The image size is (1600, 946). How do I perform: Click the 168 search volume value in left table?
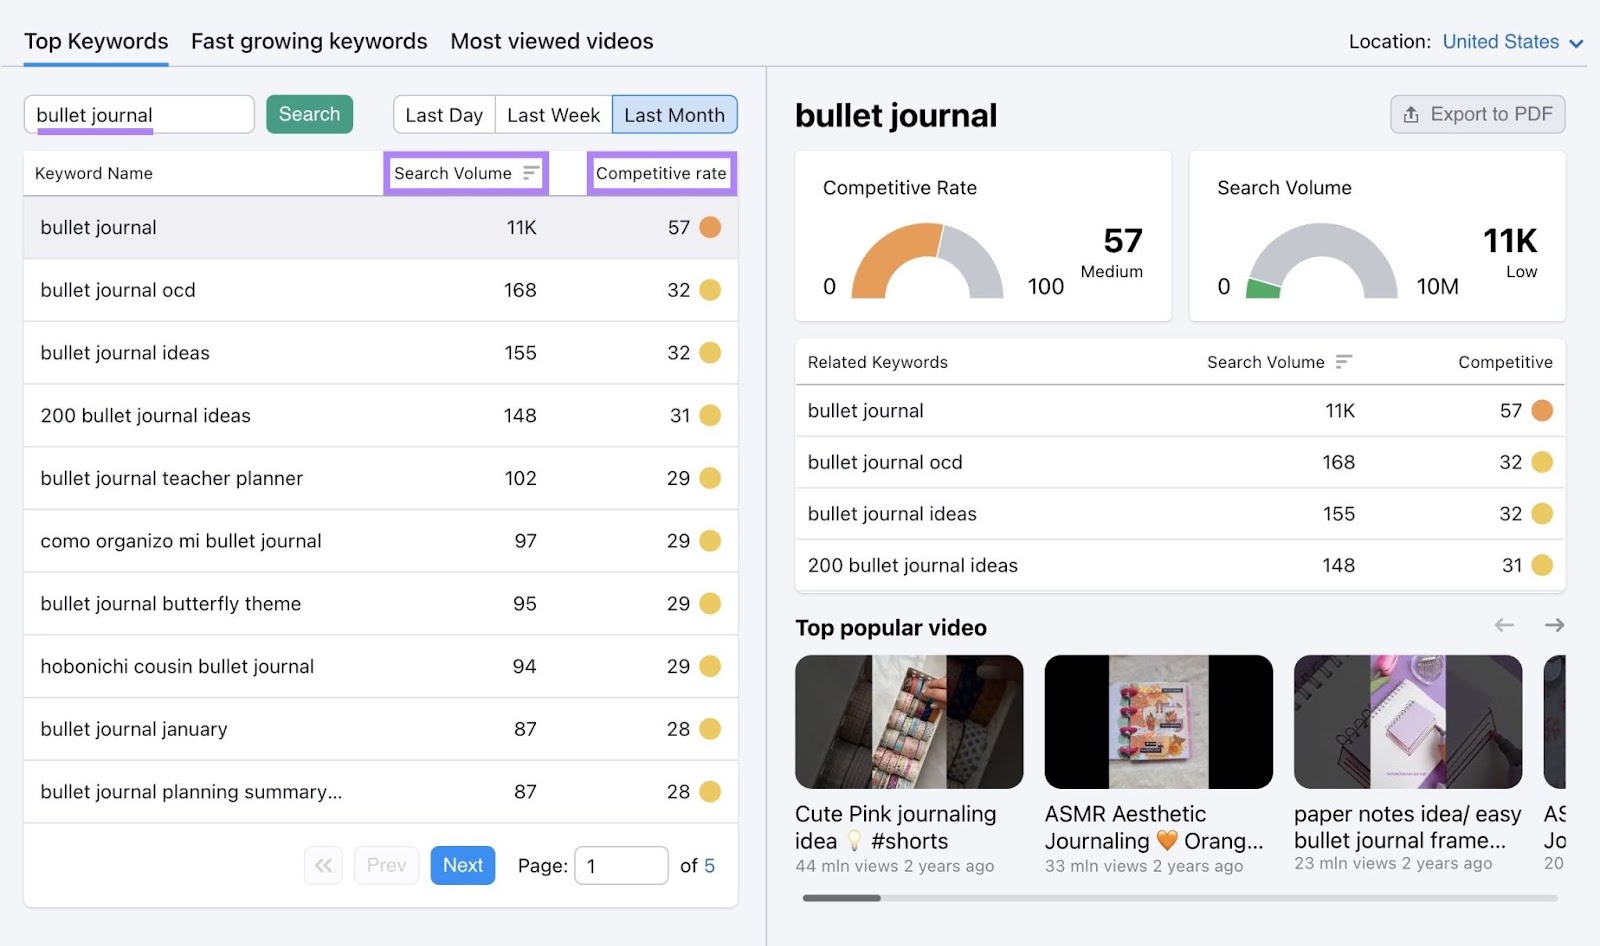(x=520, y=290)
